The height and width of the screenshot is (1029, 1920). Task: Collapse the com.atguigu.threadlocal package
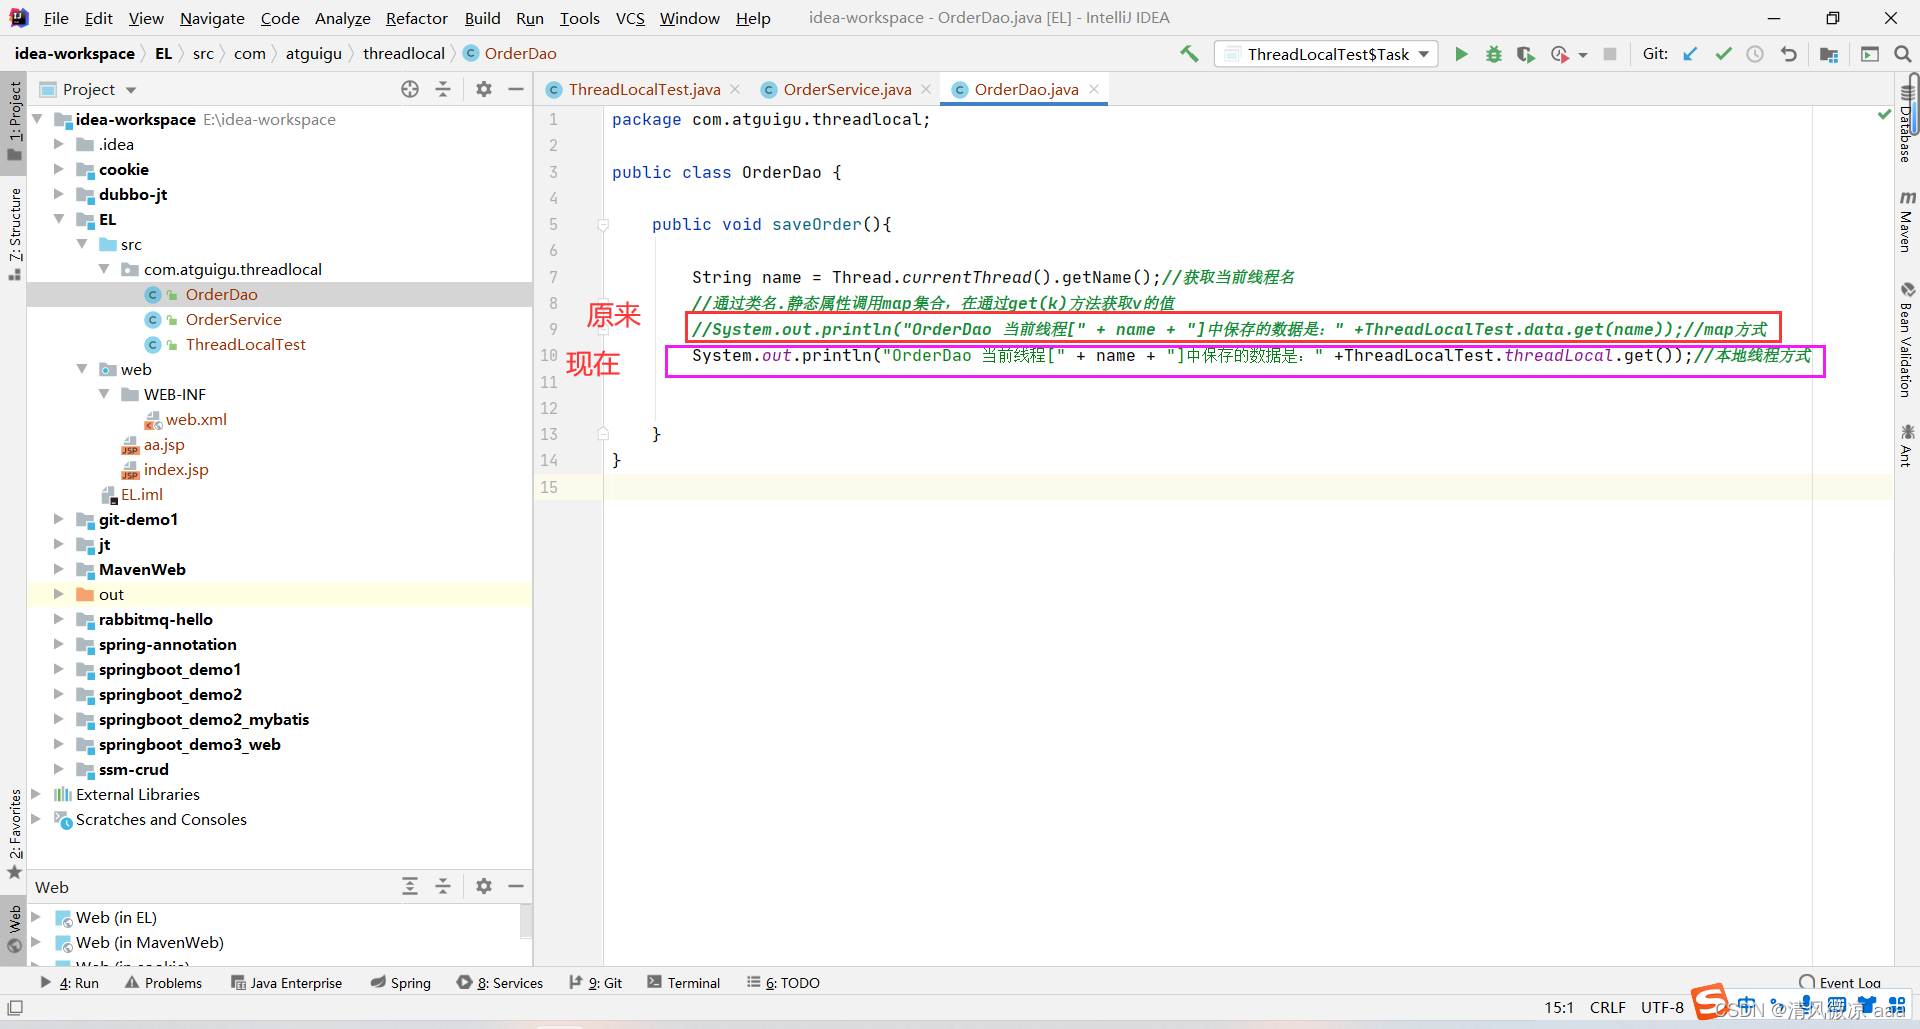(104, 269)
